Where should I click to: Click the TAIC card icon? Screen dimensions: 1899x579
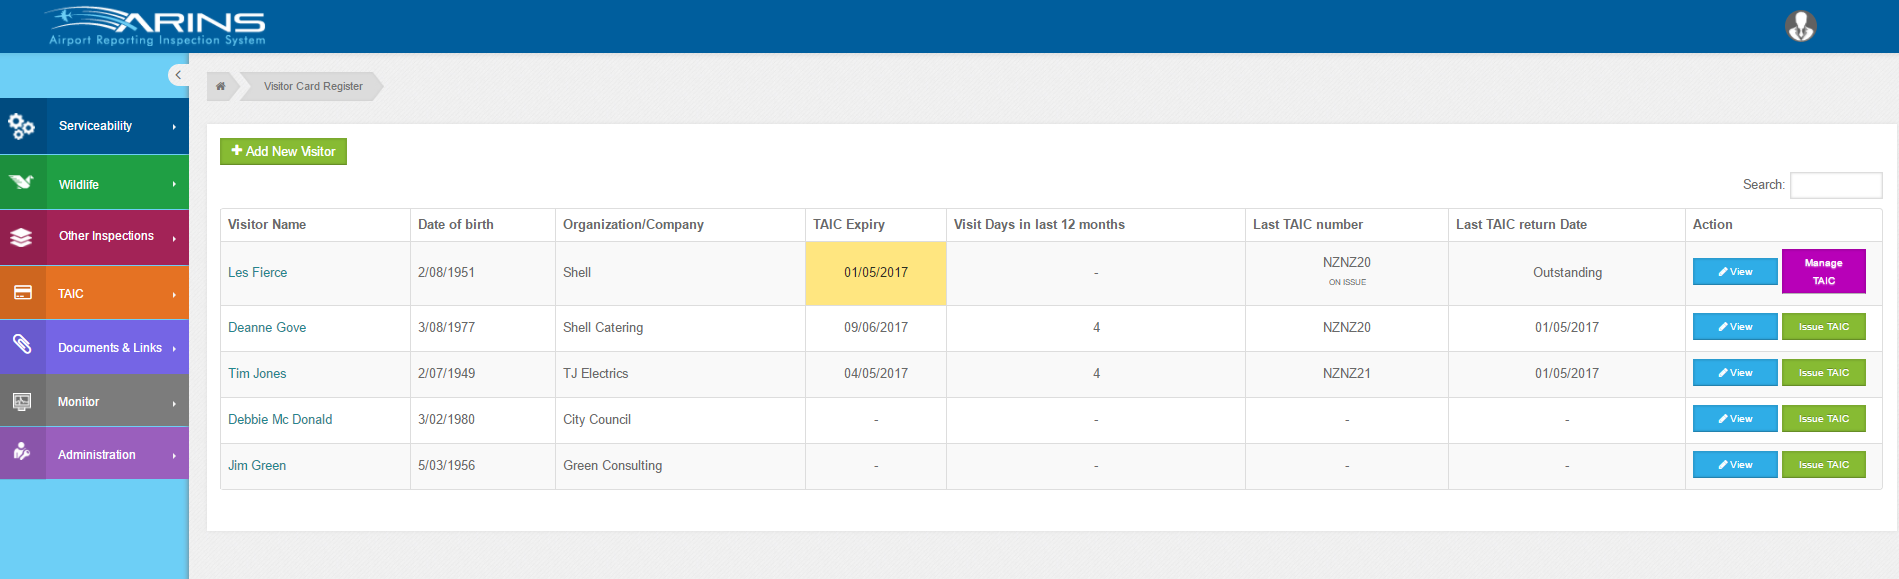coord(22,293)
